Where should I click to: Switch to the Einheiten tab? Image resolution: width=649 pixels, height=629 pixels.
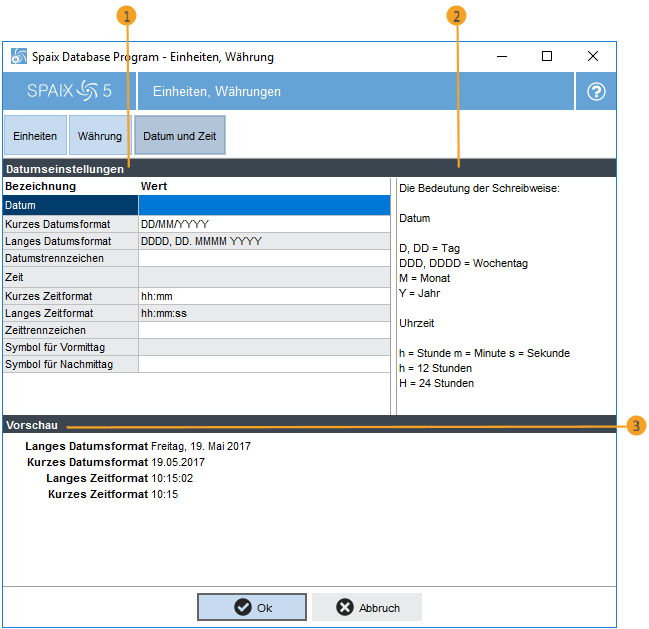tap(35, 135)
